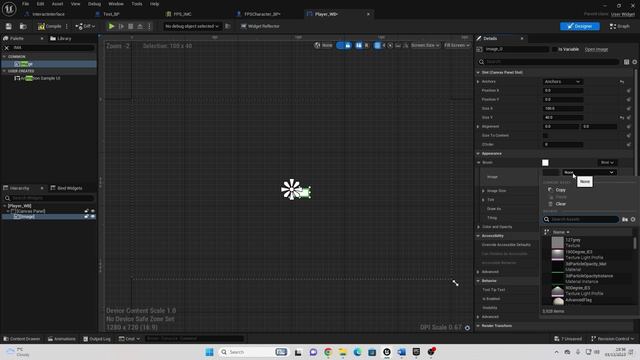The height and width of the screenshot is (360, 640).
Task: Open the Bind Widgets tab
Action: tap(66, 188)
